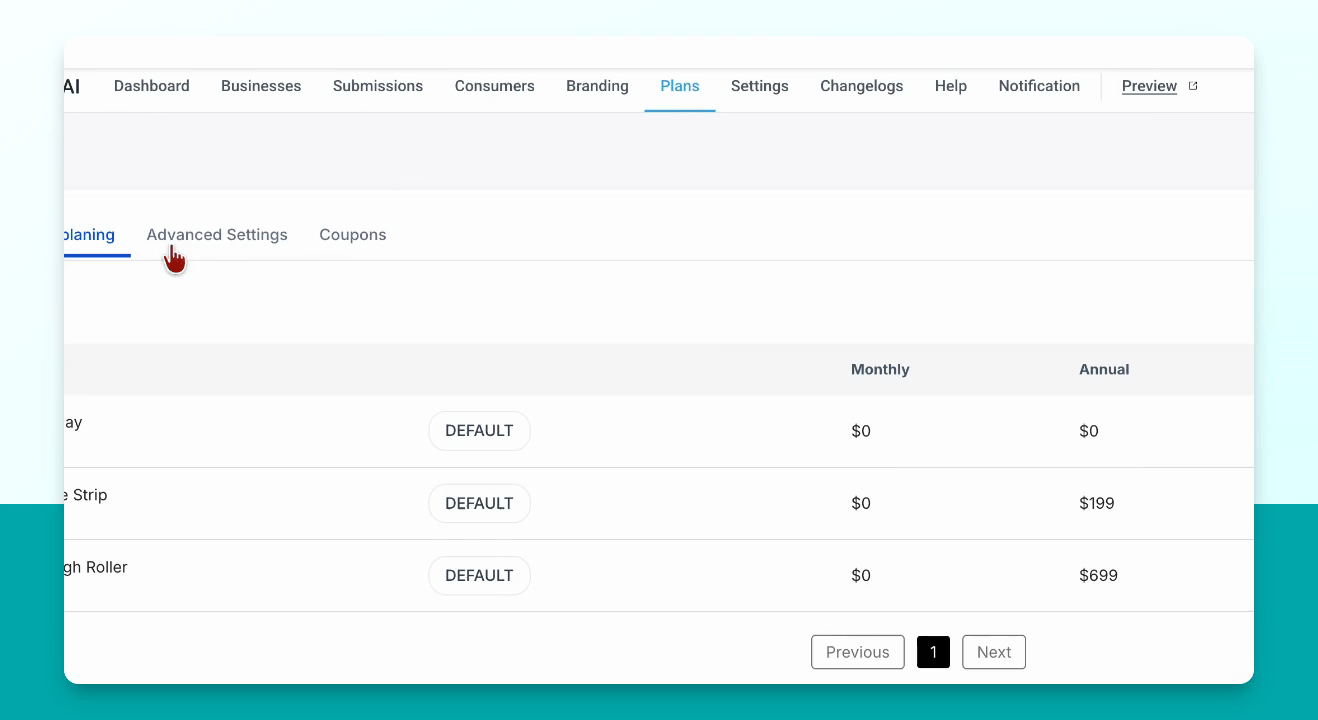Click the Previous pagination button

(858, 652)
